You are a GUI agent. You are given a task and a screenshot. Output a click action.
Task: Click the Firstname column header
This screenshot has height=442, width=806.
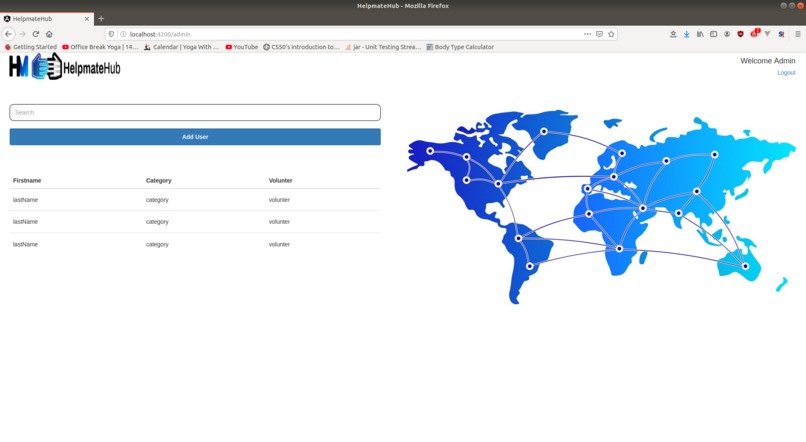(x=27, y=180)
